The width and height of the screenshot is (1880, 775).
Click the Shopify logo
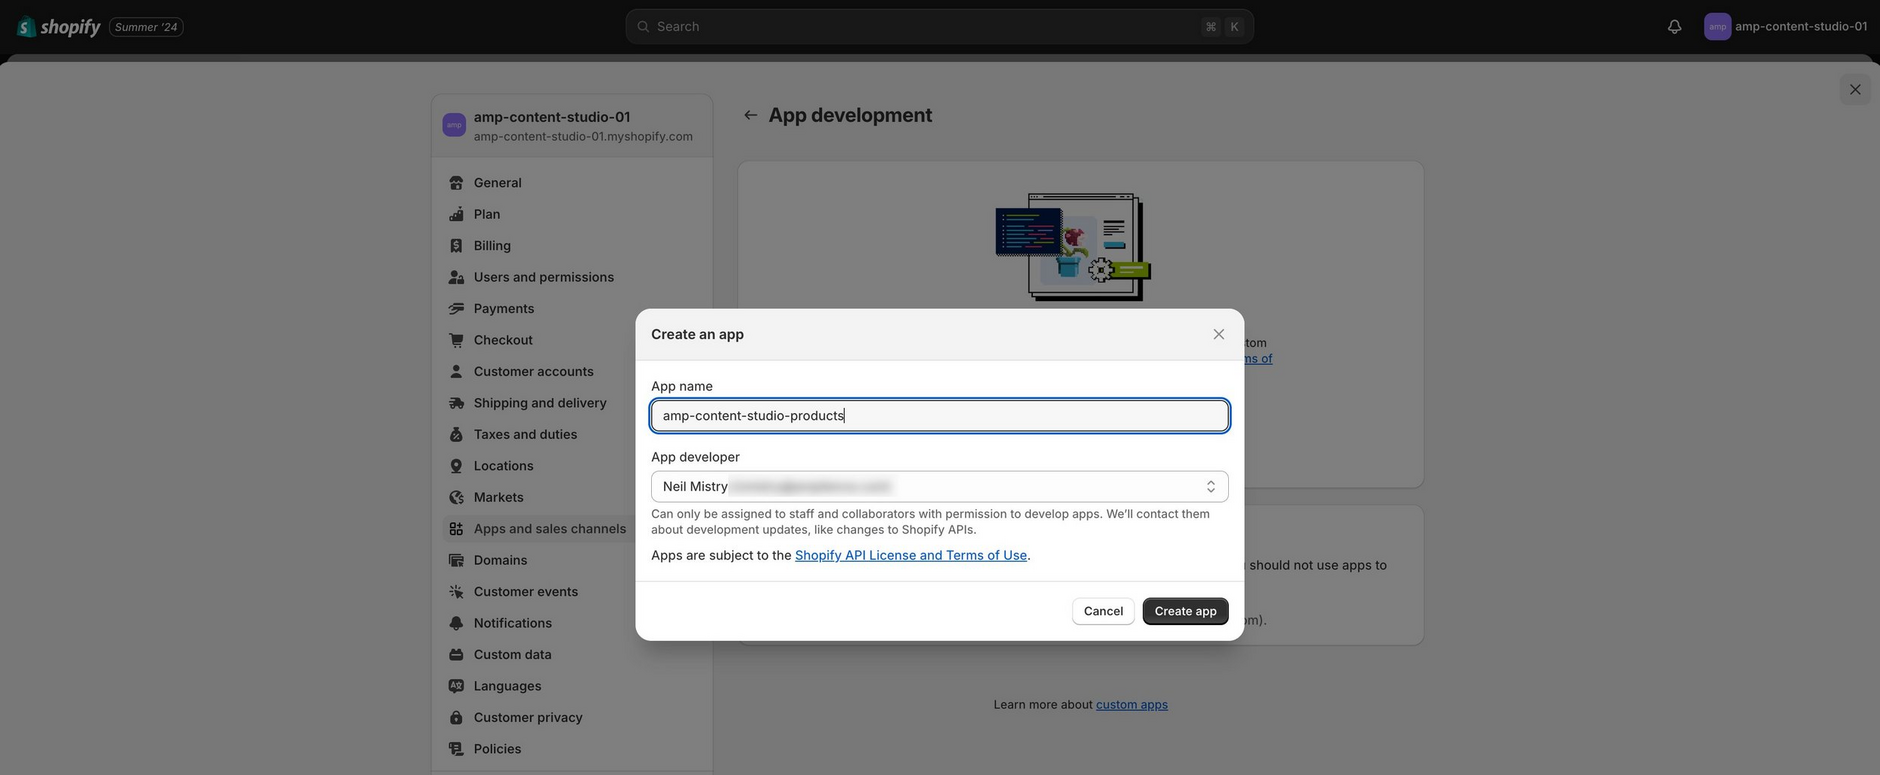(59, 27)
